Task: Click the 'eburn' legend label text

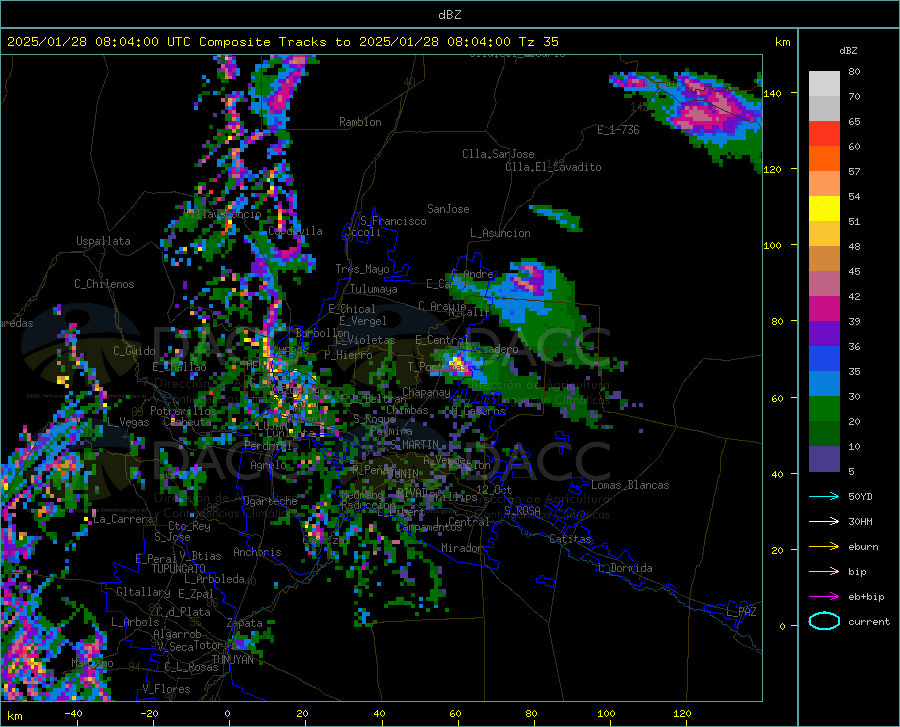Action: 863,546
